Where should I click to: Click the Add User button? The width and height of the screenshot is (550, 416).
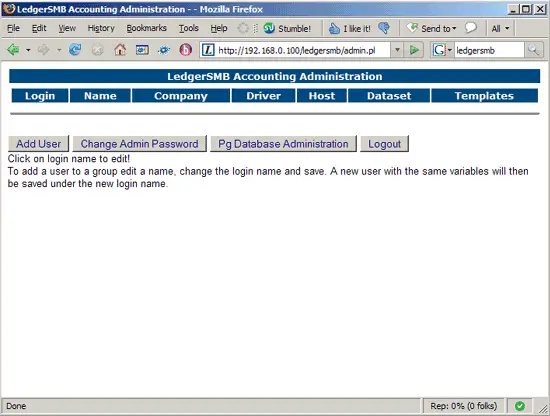[x=38, y=144]
